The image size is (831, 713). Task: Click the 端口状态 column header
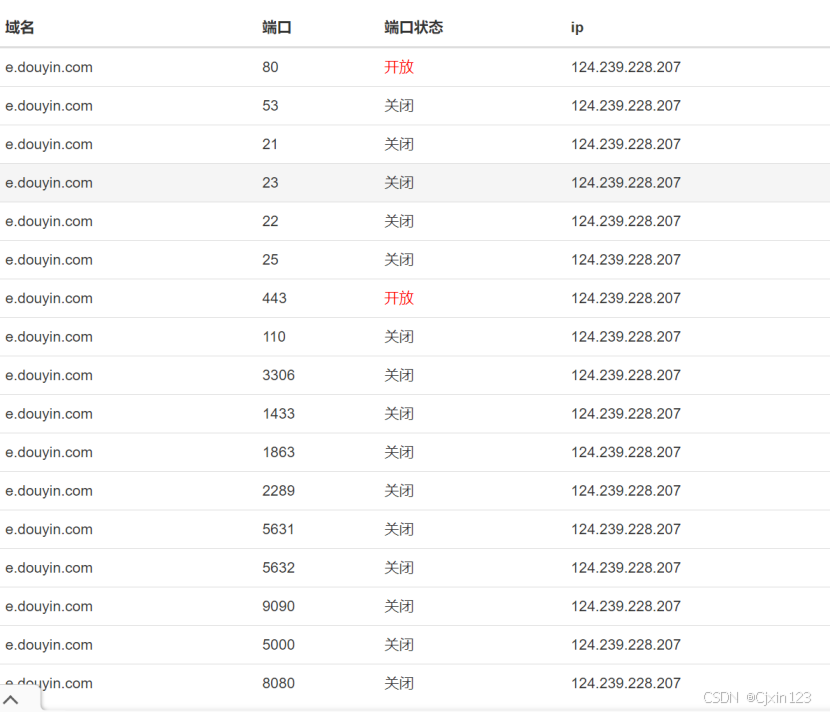pyautogui.click(x=413, y=27)
